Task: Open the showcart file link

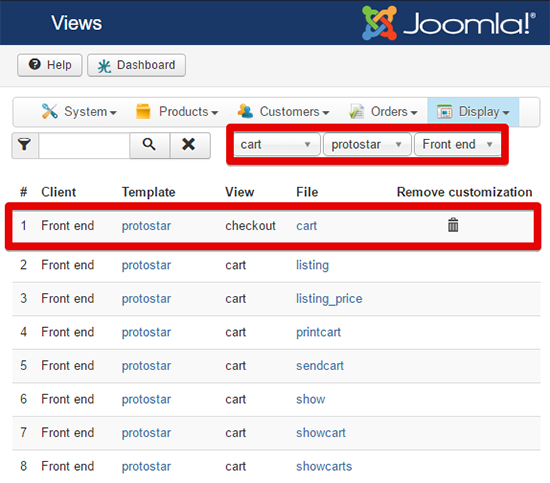Action: pyautogui.click(x=321, y=433)
